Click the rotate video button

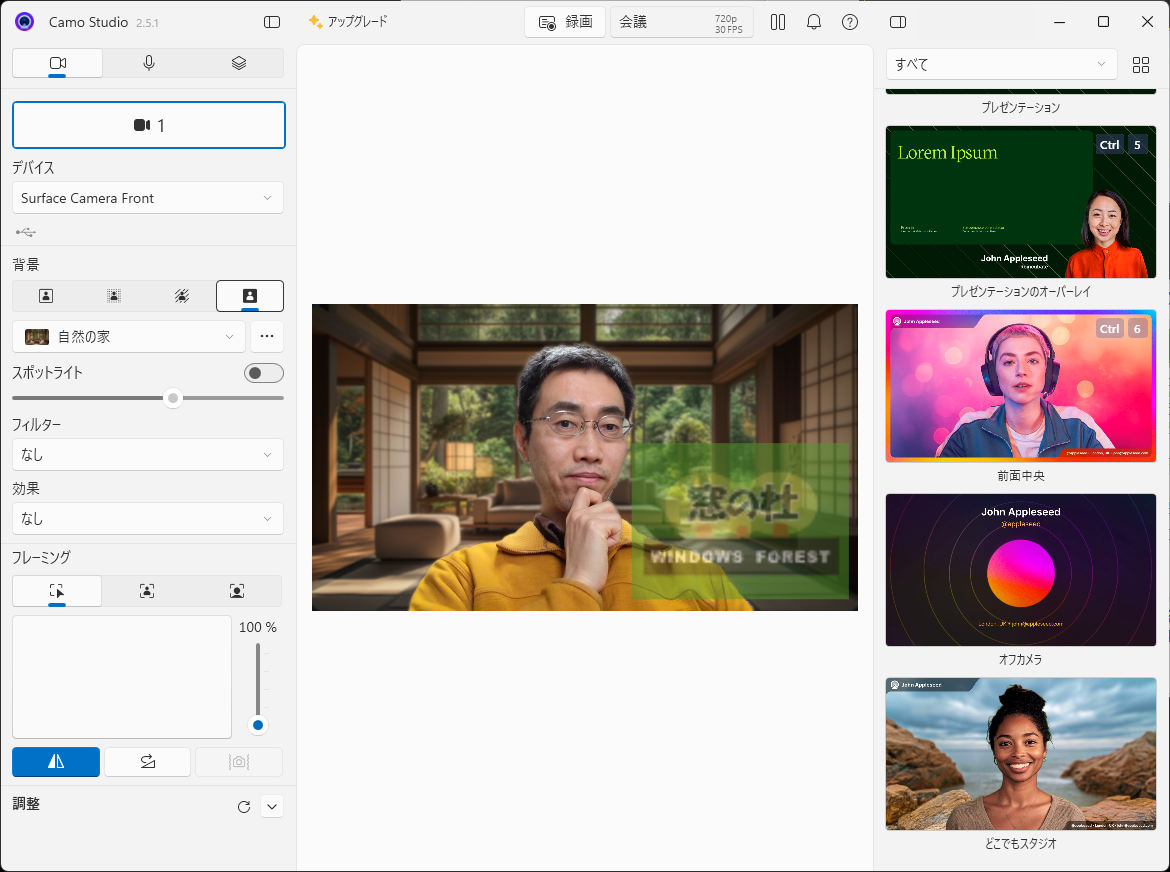pos(148,762)
